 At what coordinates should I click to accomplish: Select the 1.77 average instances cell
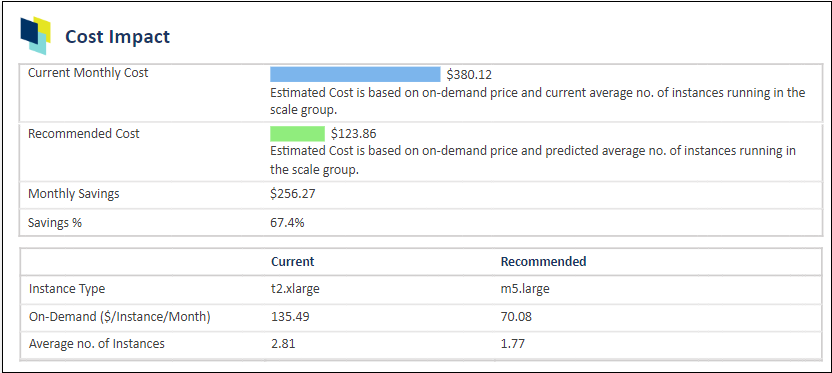coord(513,344)
